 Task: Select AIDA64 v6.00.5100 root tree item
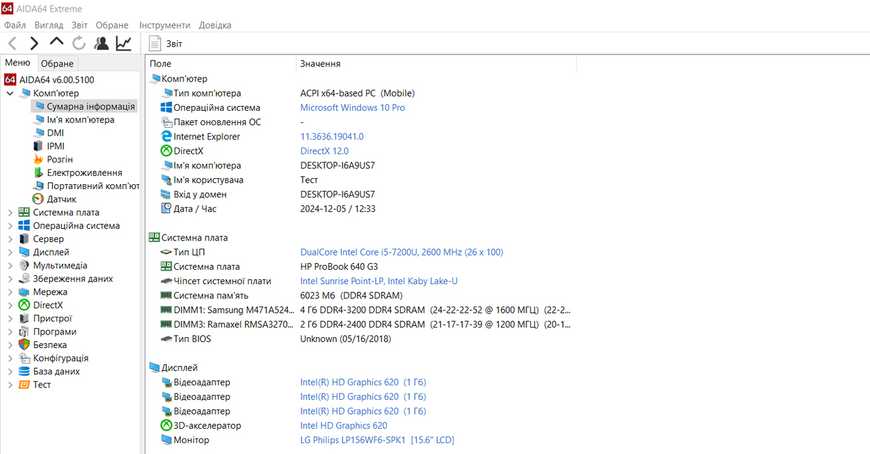click(x=49, y=80)
